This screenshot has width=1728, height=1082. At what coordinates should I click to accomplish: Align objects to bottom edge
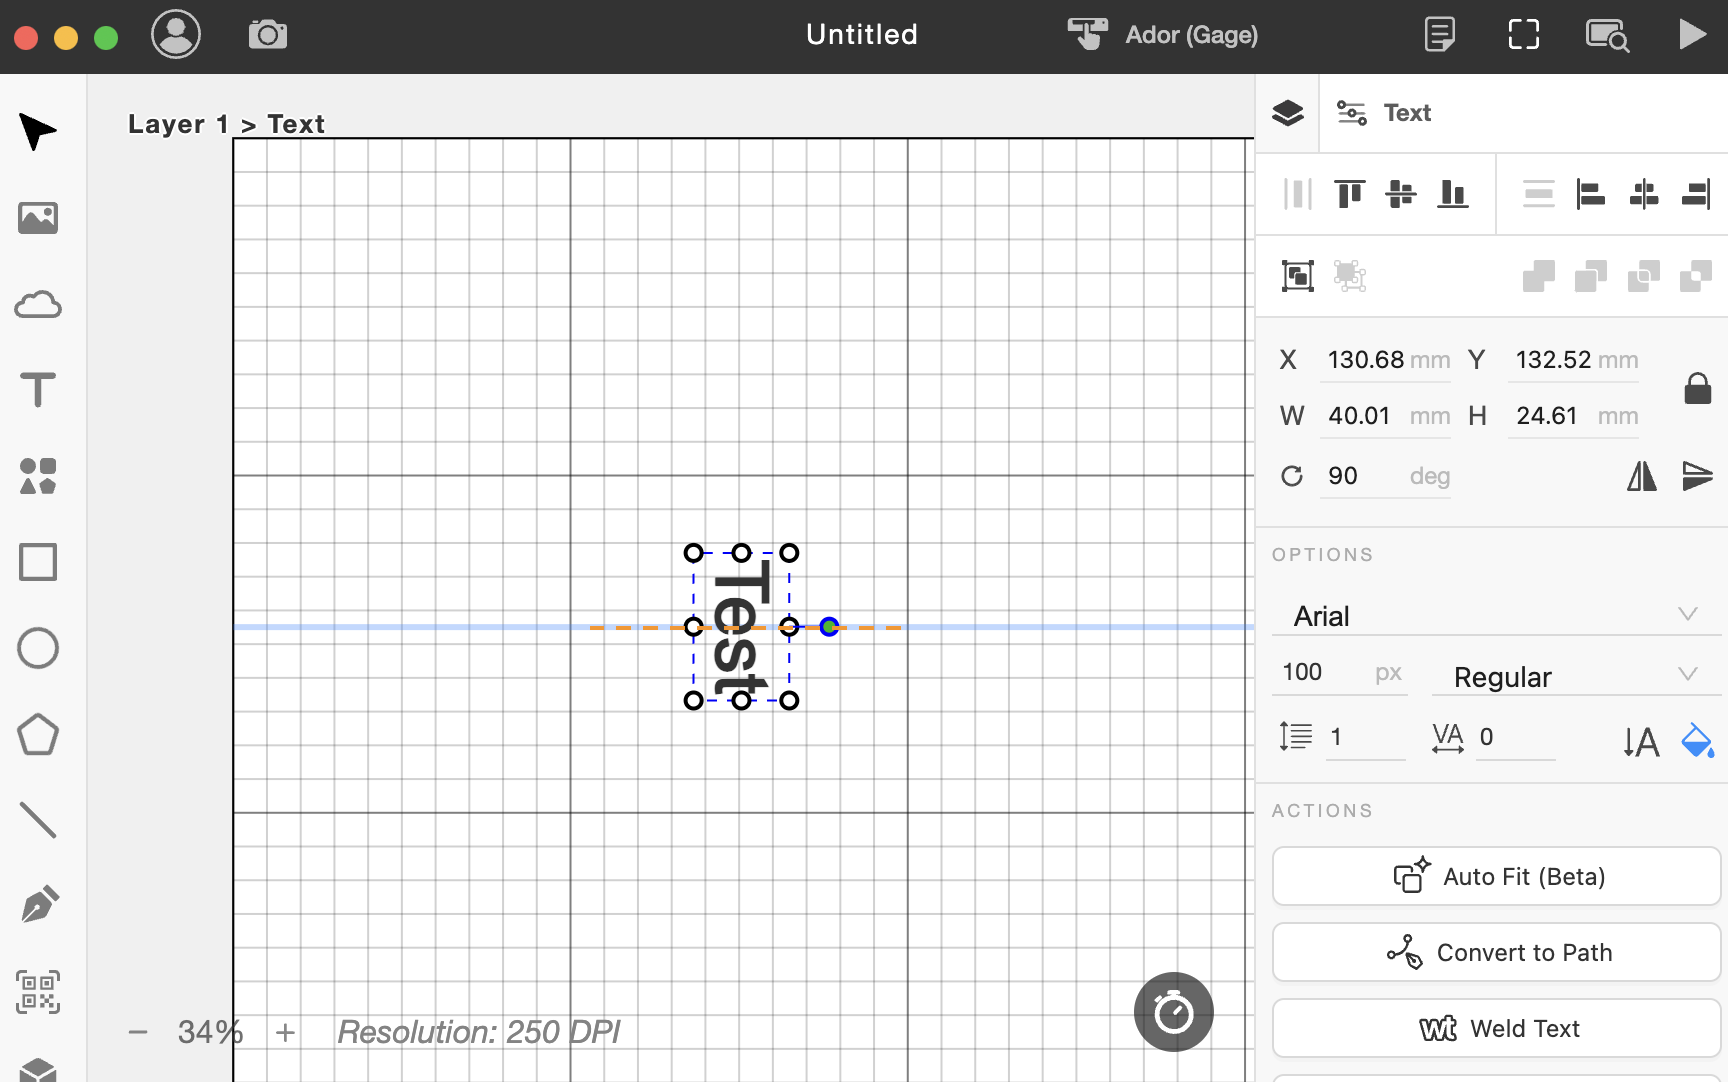coord(1453,193)
